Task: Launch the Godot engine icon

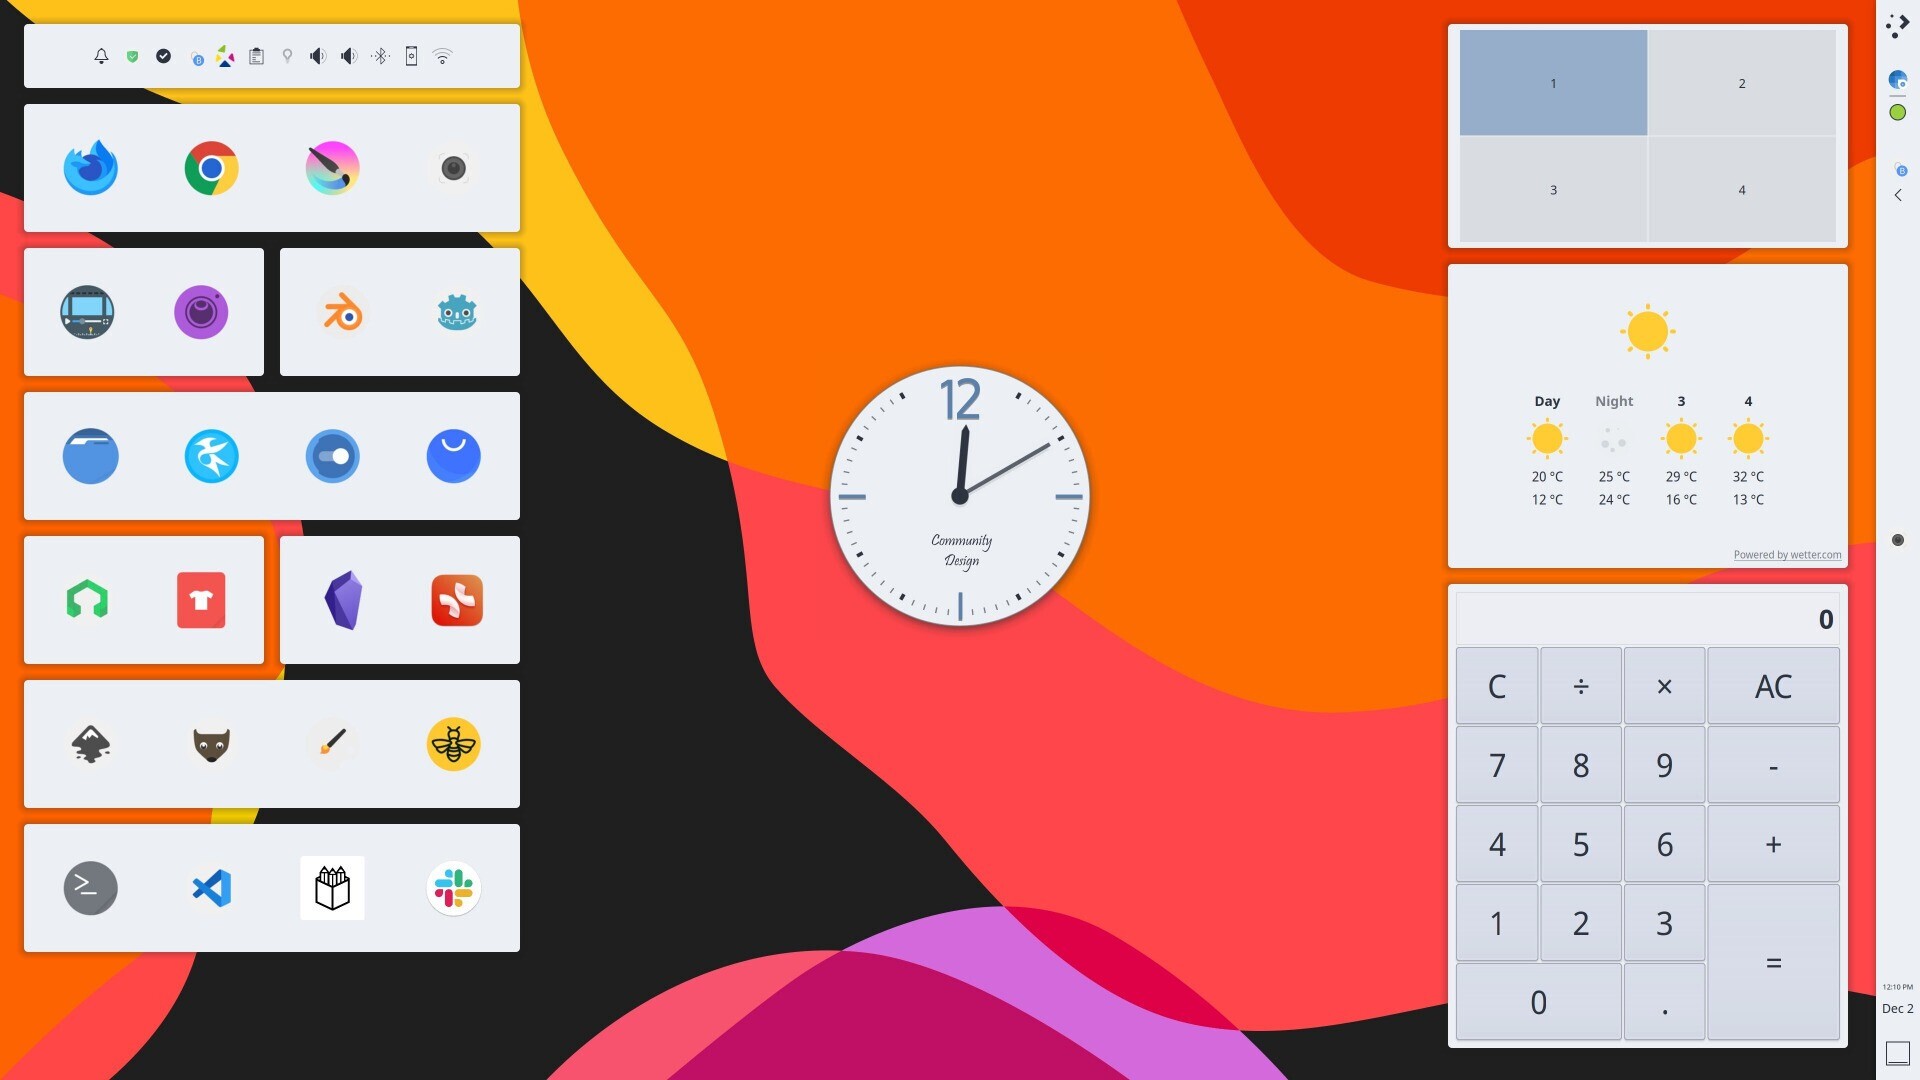Action: click(x=457, y=312)
